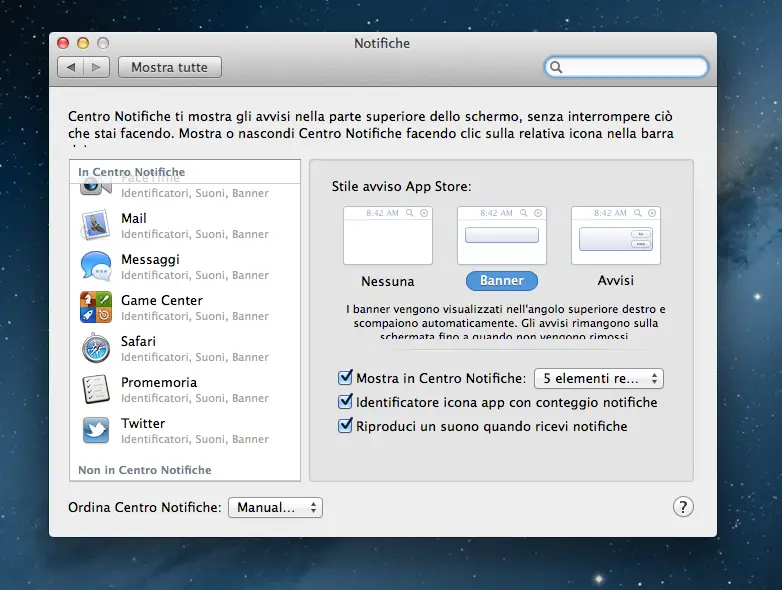The height and width of the screenshot is (590, 782).
Task: Select the partially visible FaceTime camera icon
Action: coord(95,188)
